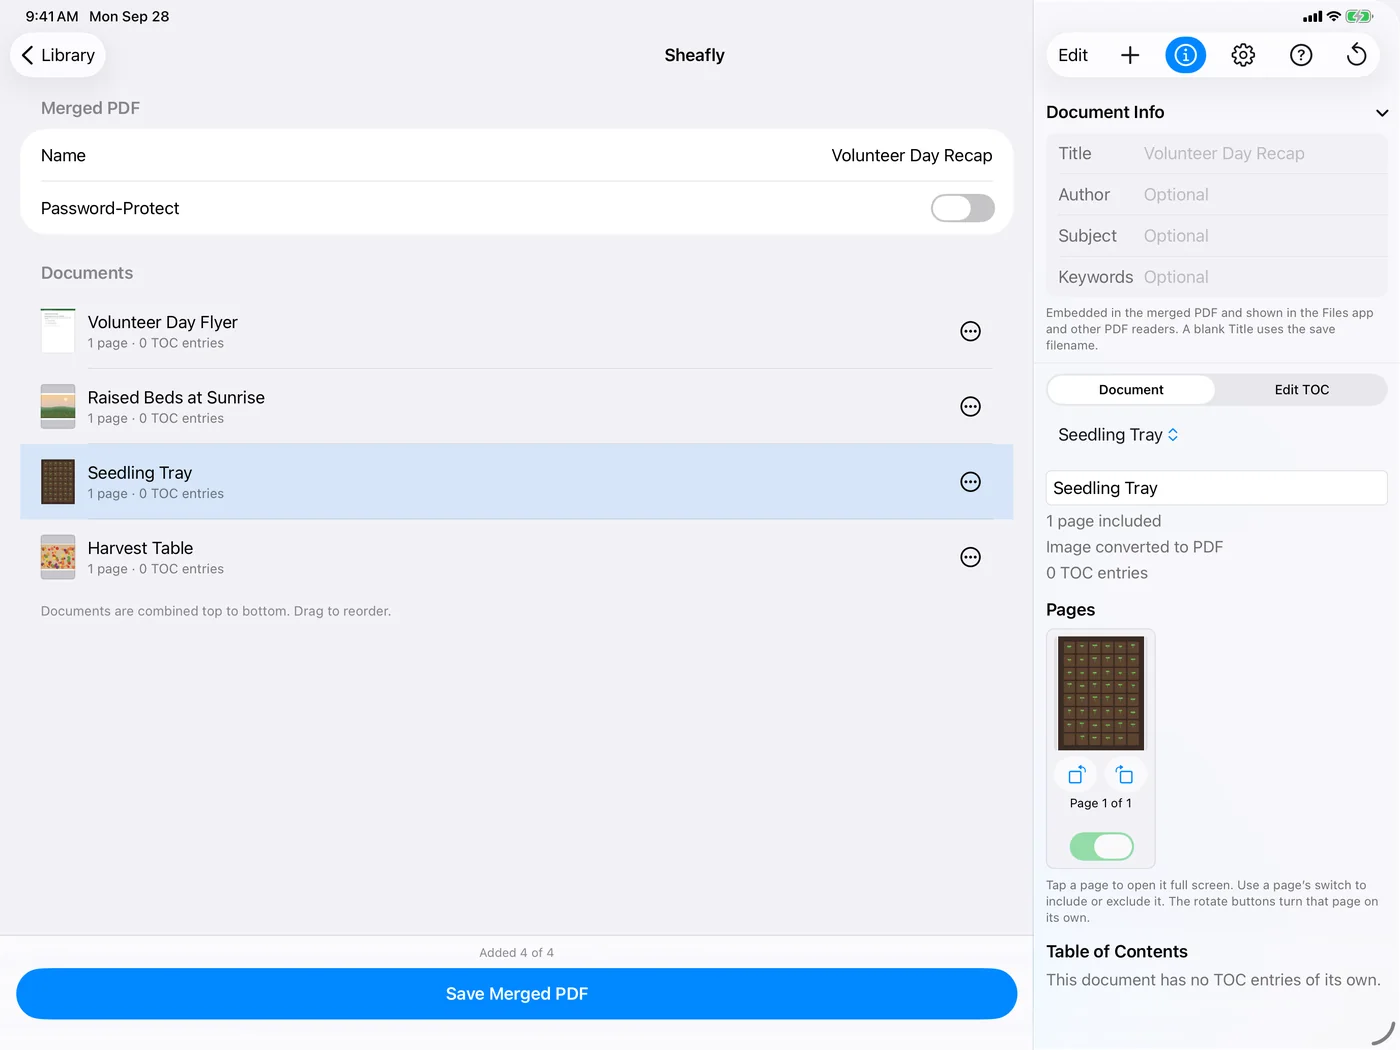Click the battery status icon
Image resolution: width=1400 pixels, height=1050 pixels.
(x=1360, y=16)
